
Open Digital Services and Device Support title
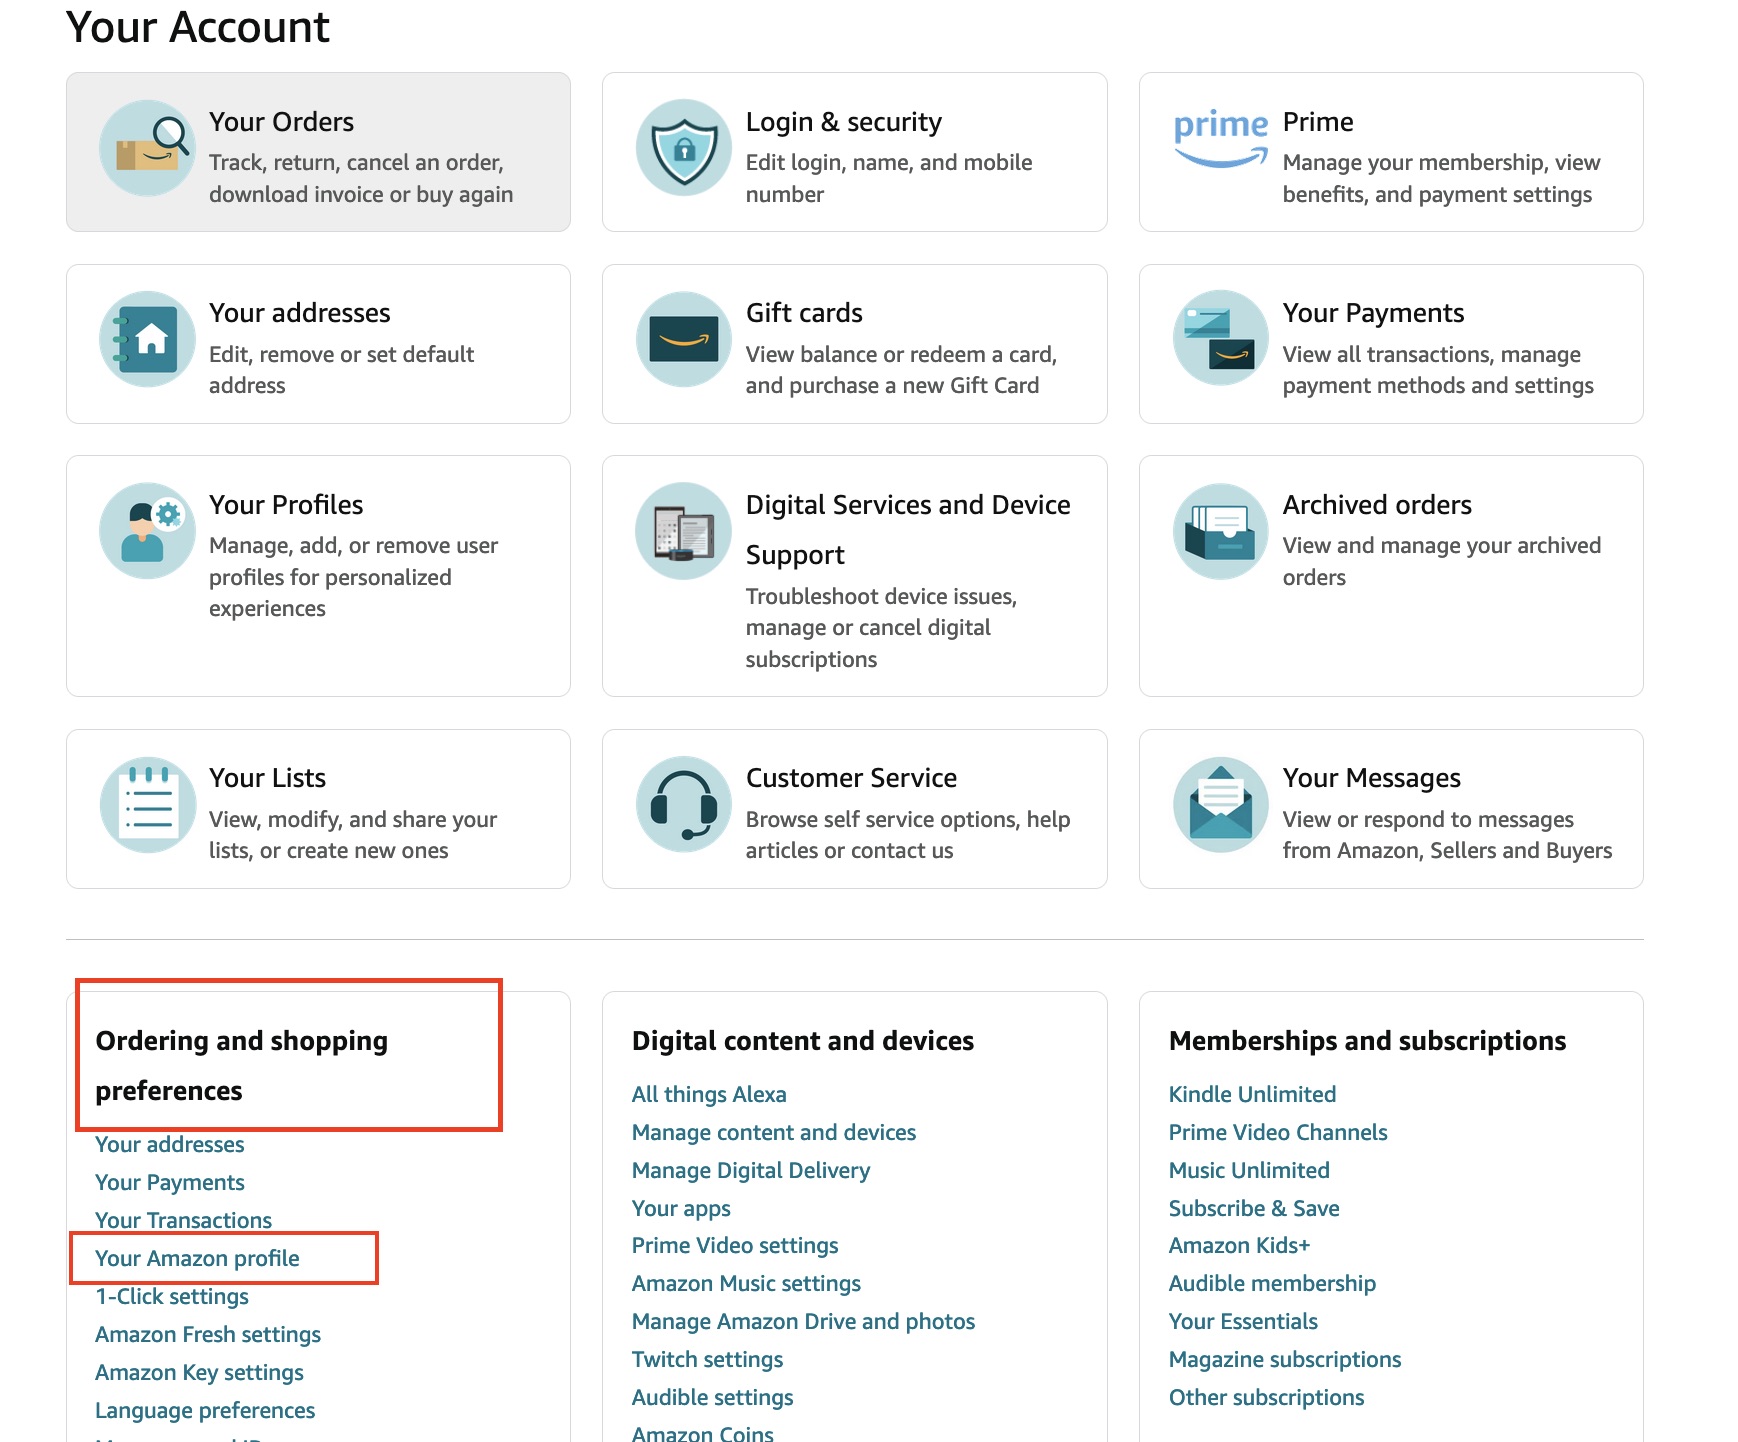point(907,530)
